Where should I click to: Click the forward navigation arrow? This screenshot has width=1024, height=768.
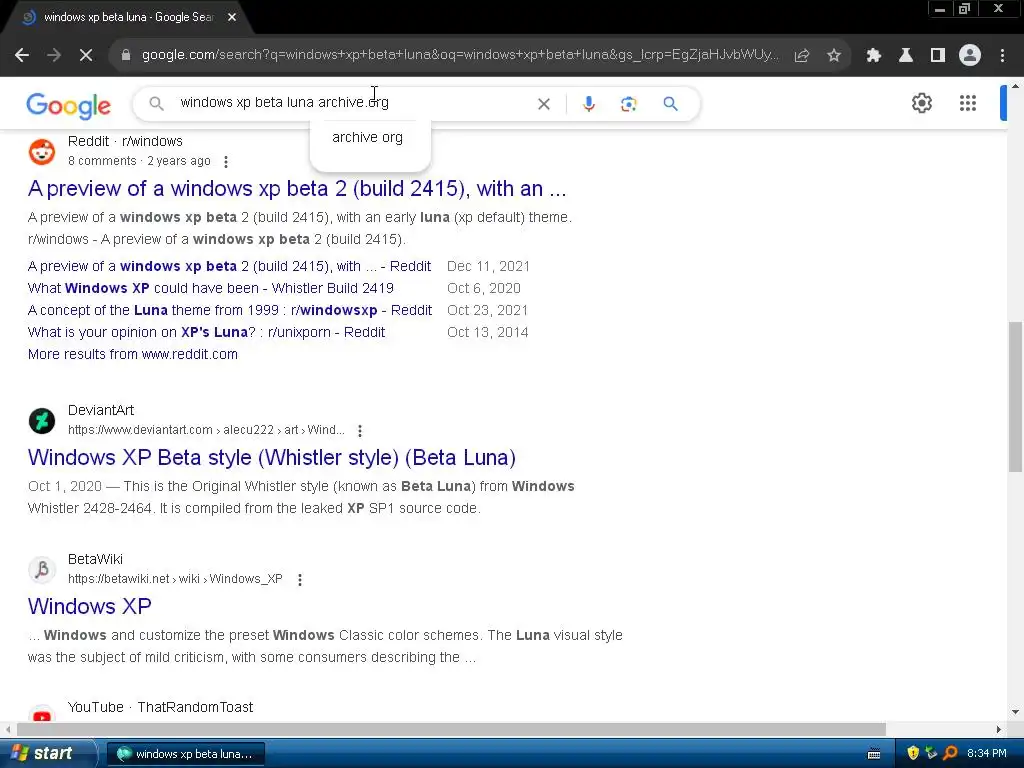(x=54, y=56)
